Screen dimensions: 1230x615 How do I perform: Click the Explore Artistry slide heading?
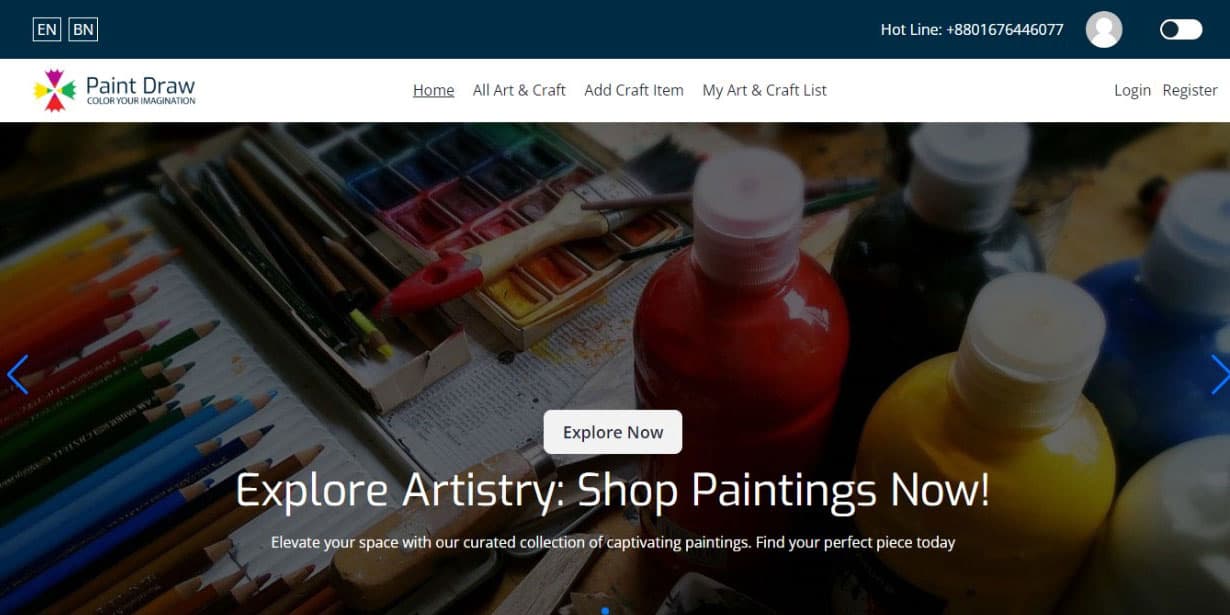pyautogui.click(x=613, y=490)
